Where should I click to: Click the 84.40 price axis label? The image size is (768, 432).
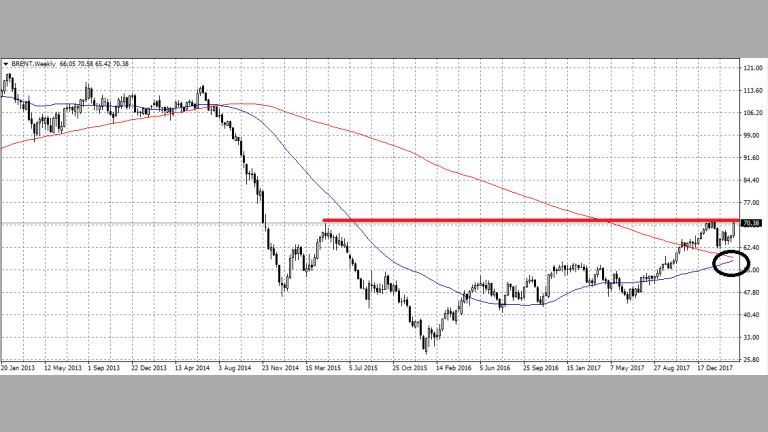752,180
